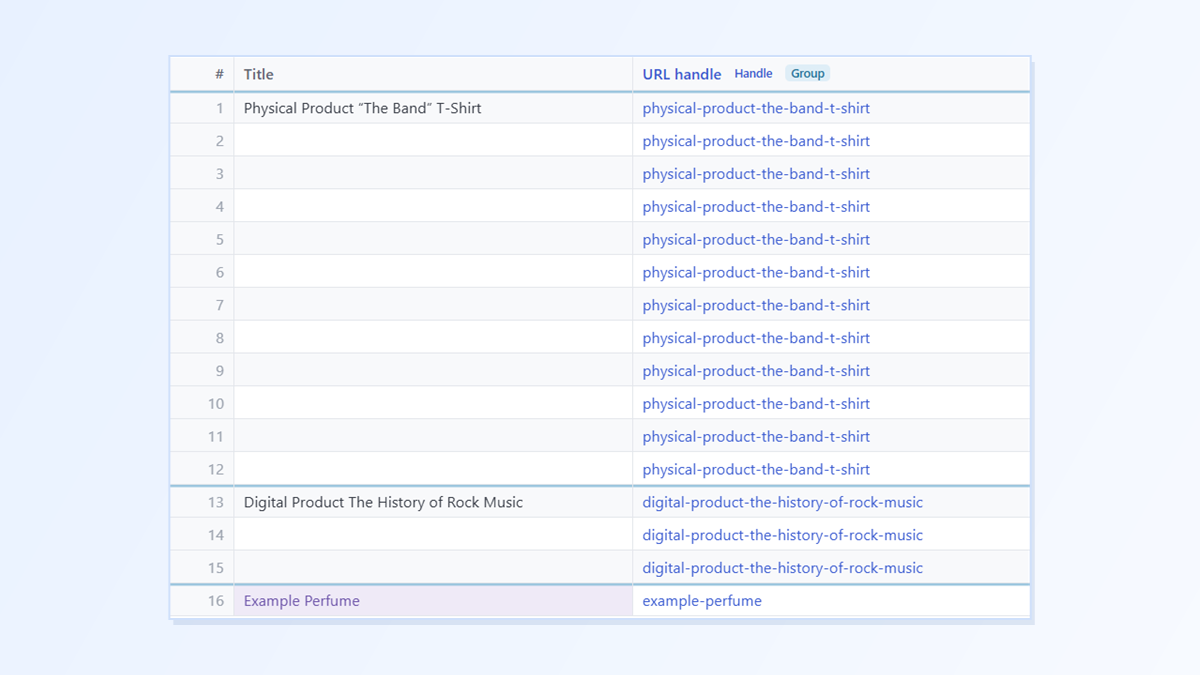Viewport: 1200px width, 675px height.
Task: Click the Handle tag in header
Action: (x=753, y=74)
